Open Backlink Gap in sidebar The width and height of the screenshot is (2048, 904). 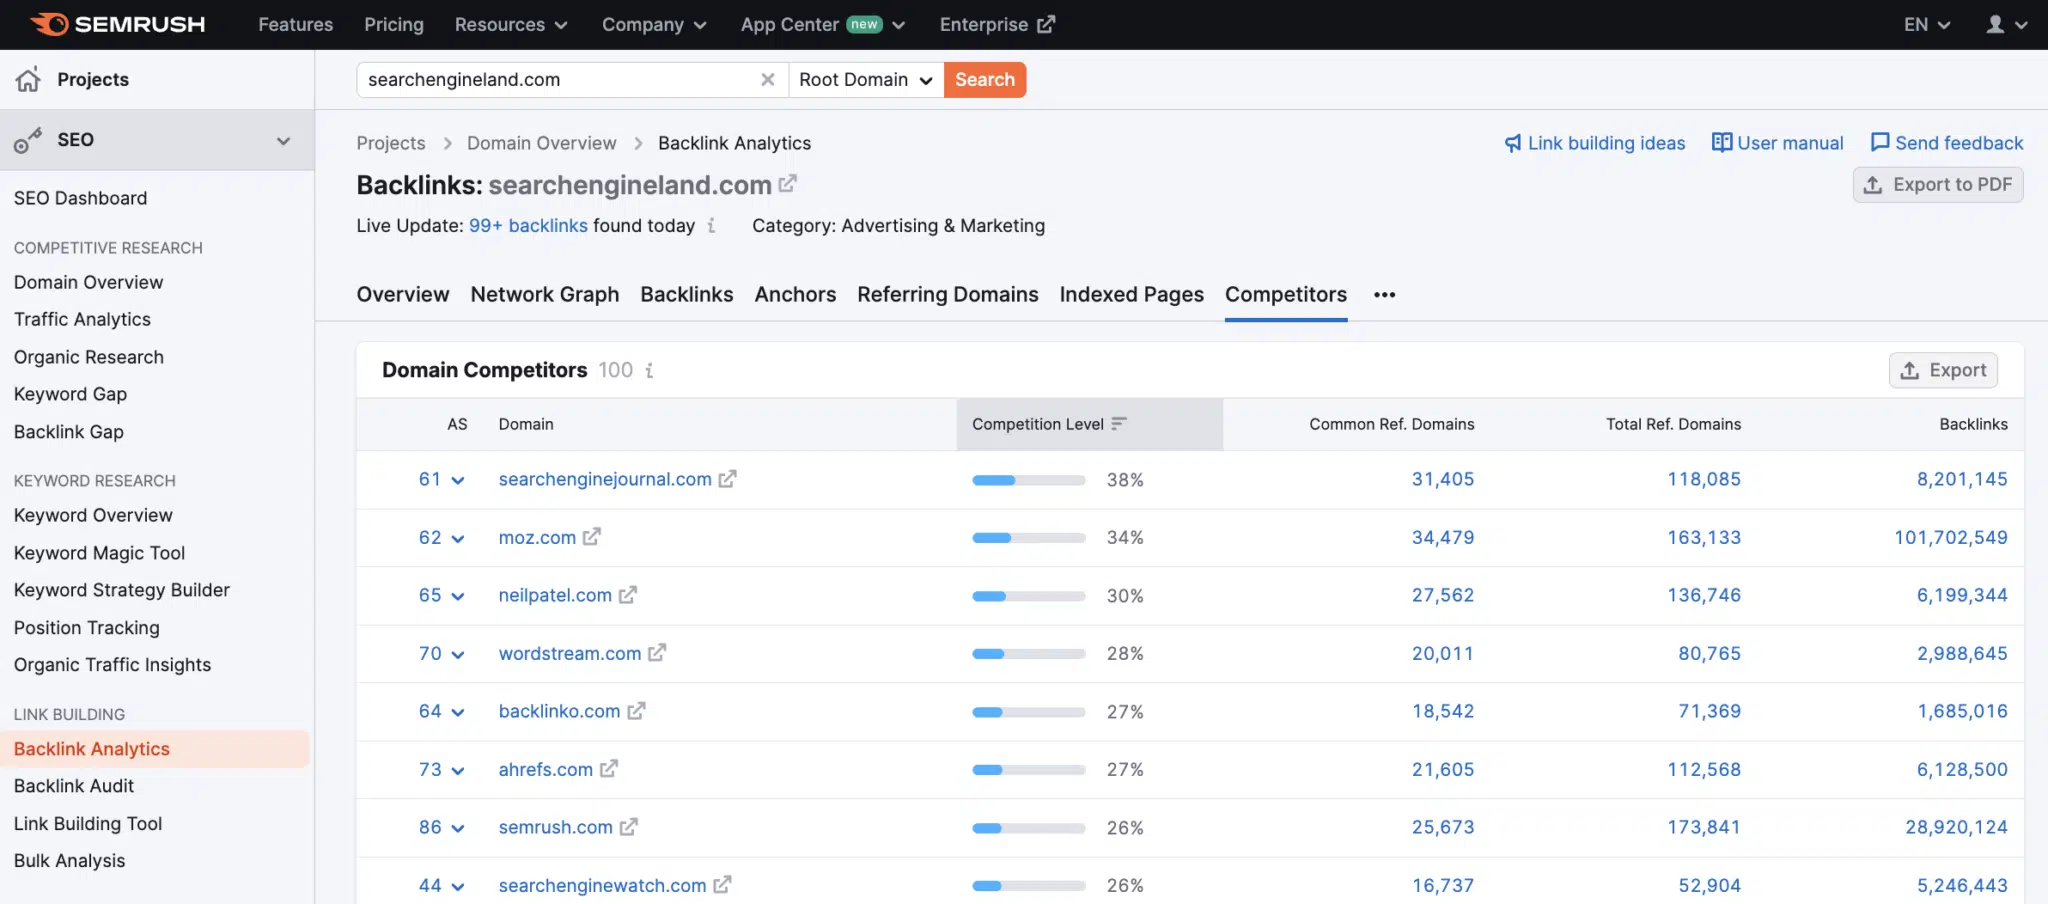(x=68, y=432)
